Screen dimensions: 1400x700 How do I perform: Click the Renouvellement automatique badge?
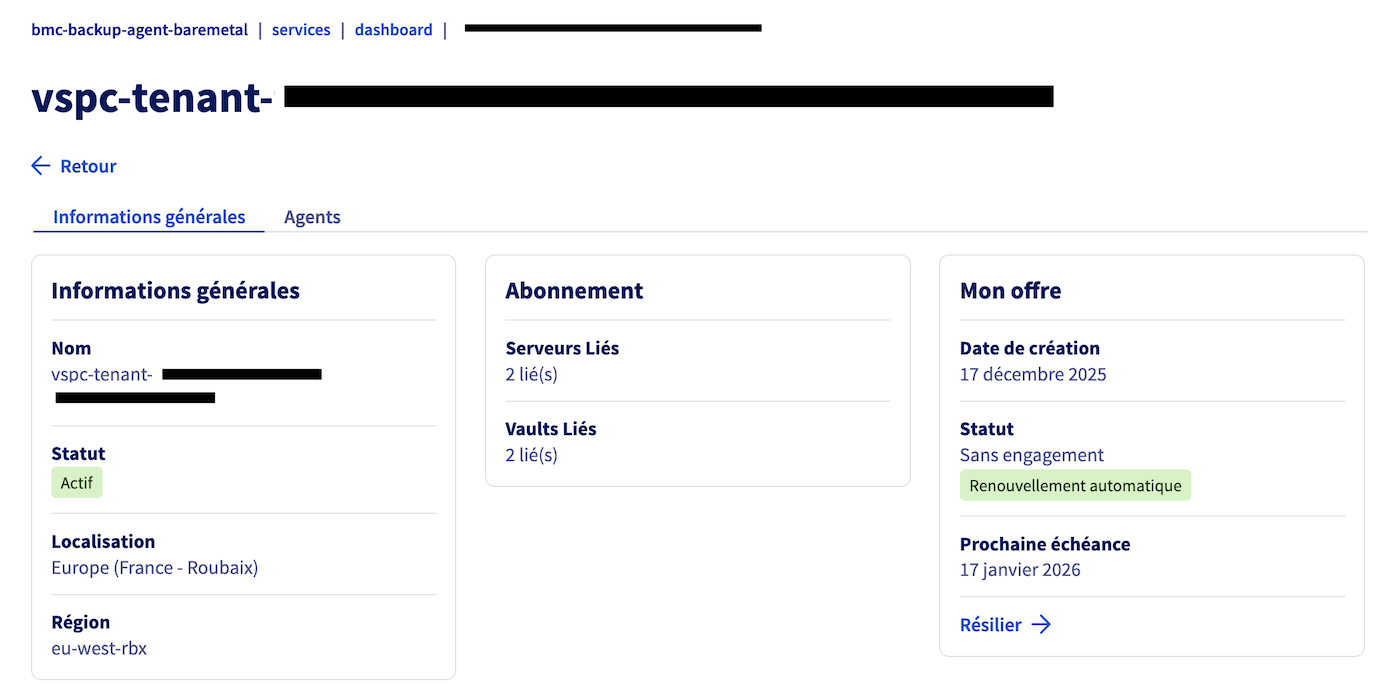pyautogui.click(x=1075, y=485)
